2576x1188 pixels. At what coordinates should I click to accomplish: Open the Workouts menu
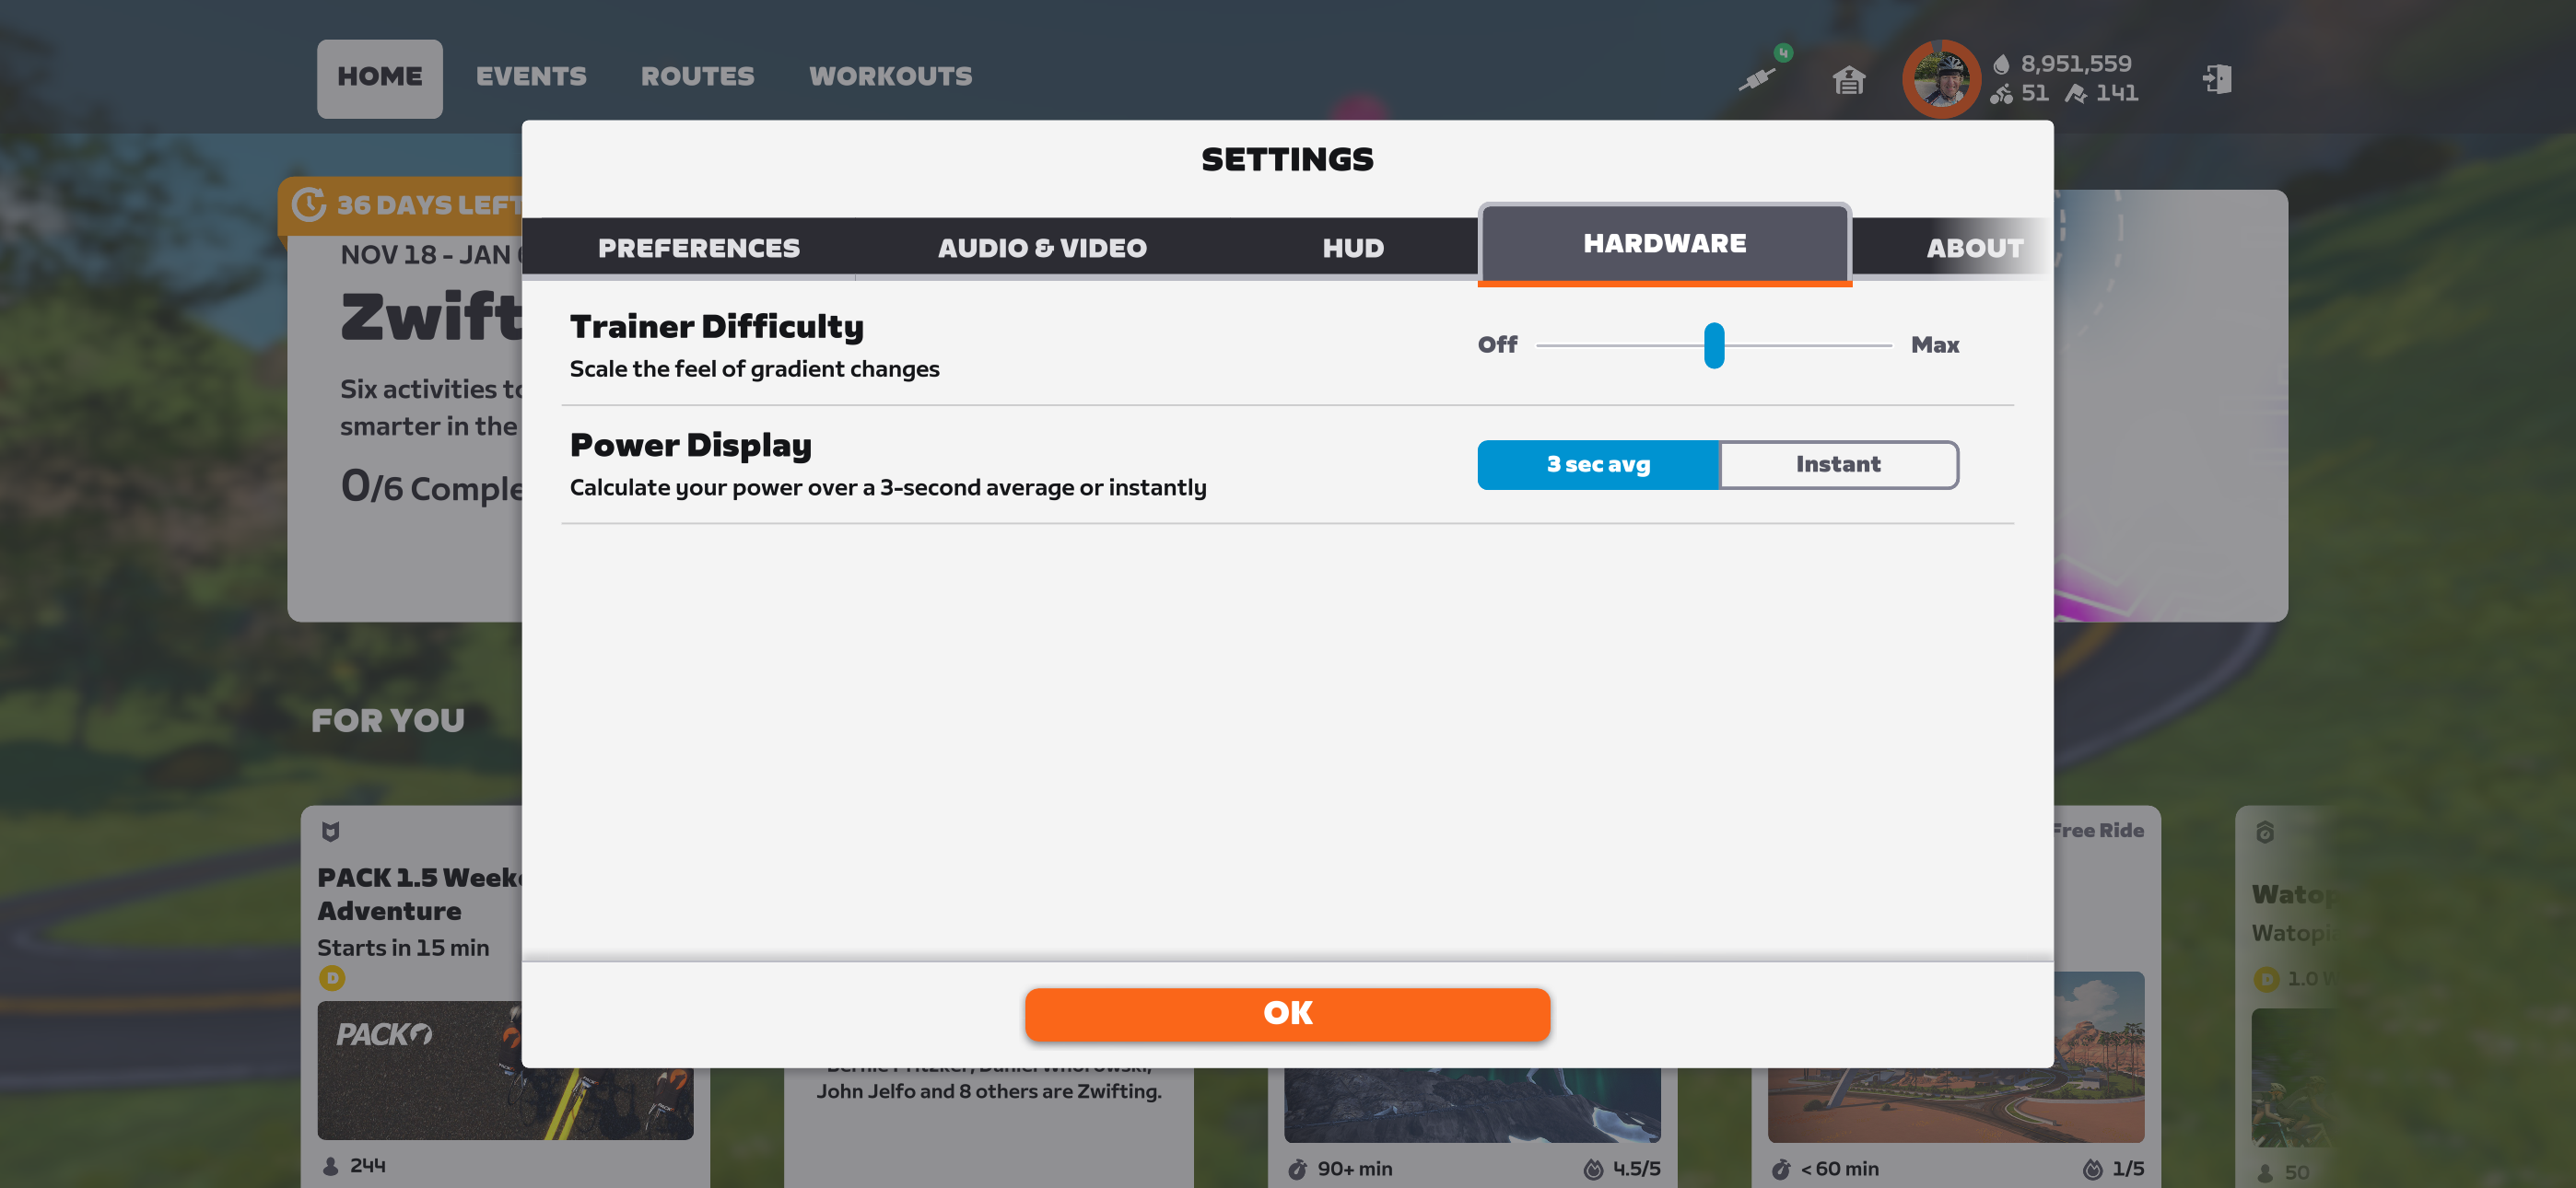(x=890, y=77)
